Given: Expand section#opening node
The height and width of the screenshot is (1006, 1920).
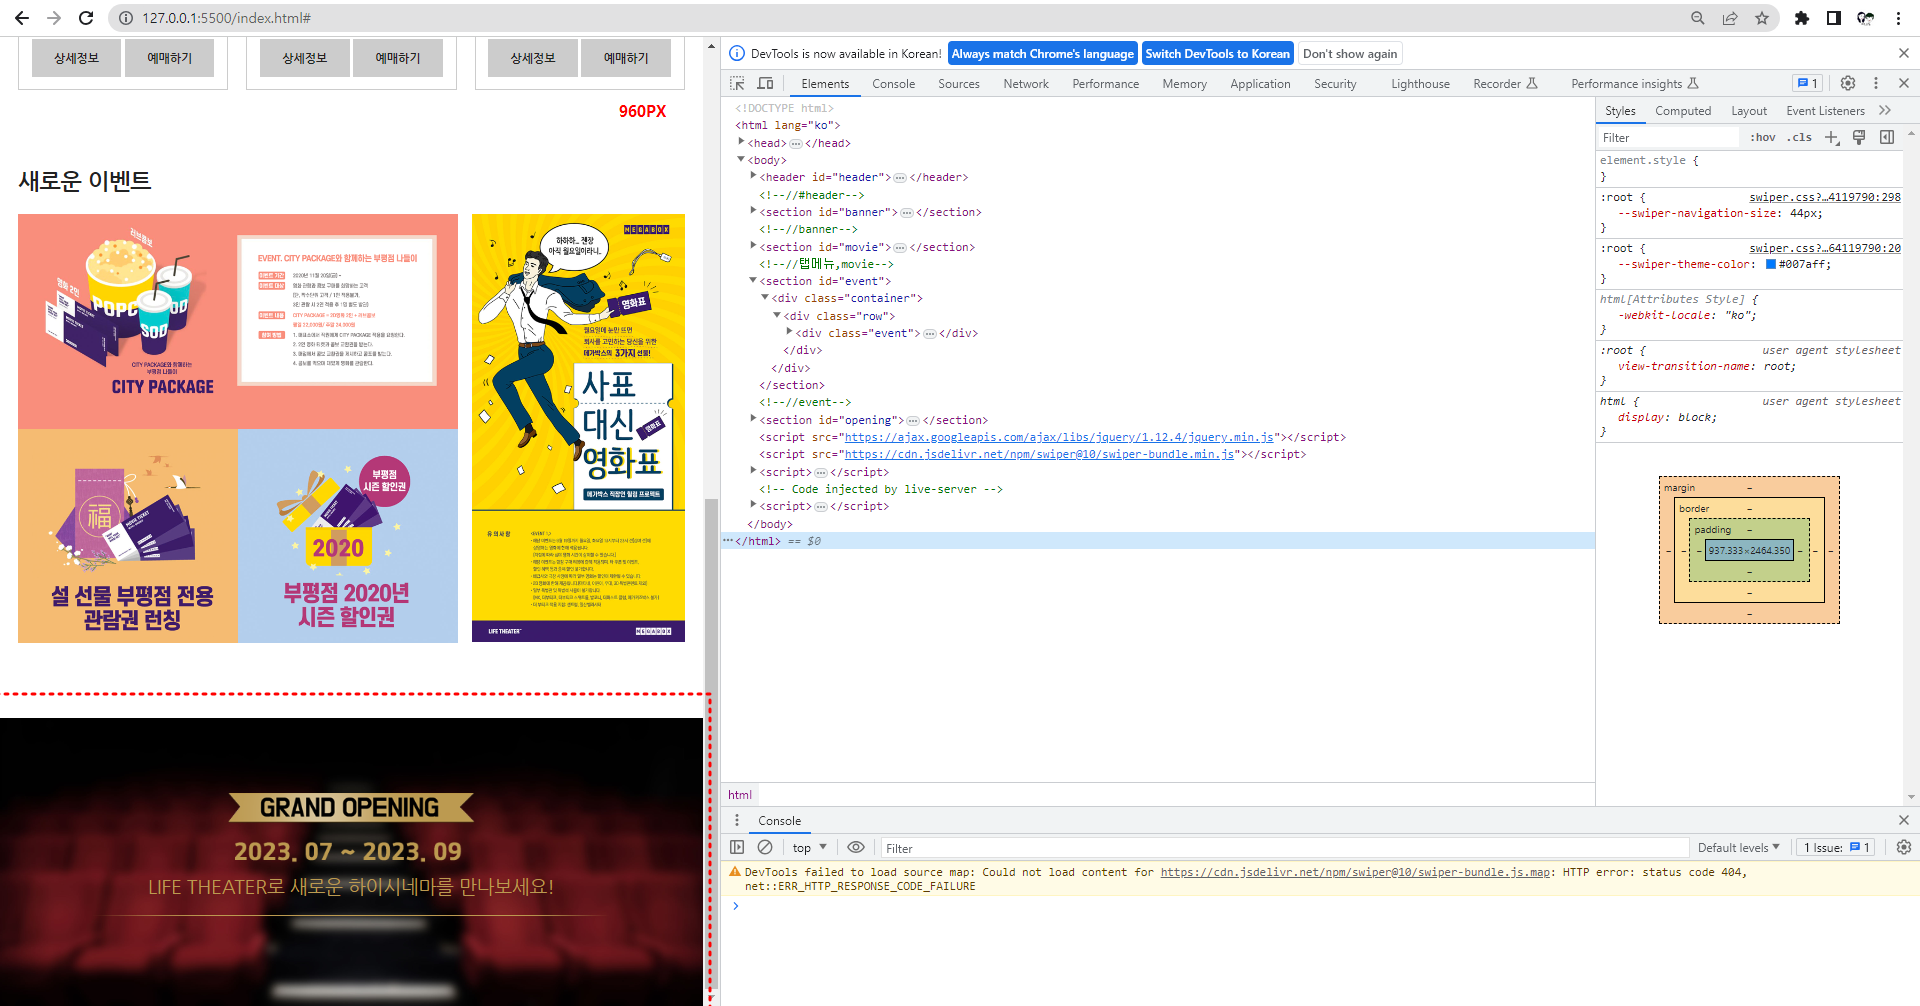Looking at the screenshot, I should (x=753, y=419).
